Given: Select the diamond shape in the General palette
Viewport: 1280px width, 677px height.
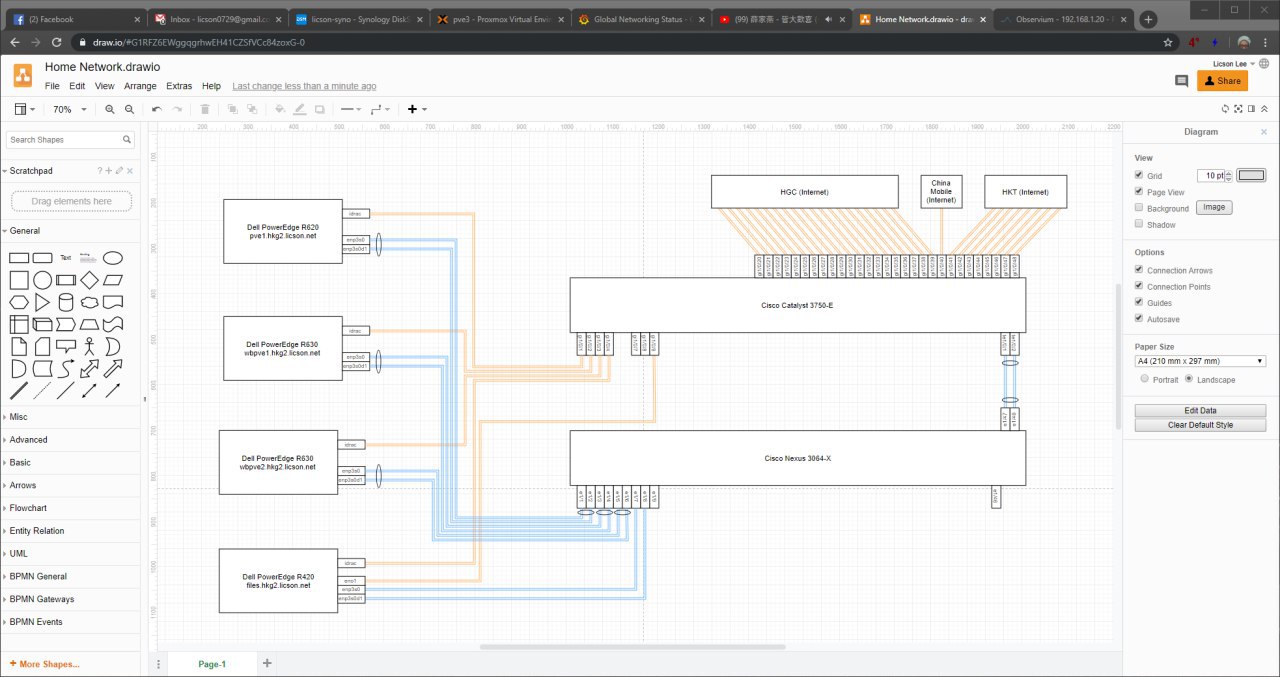Looking at the screenshot, I should [x=90, y=280].
